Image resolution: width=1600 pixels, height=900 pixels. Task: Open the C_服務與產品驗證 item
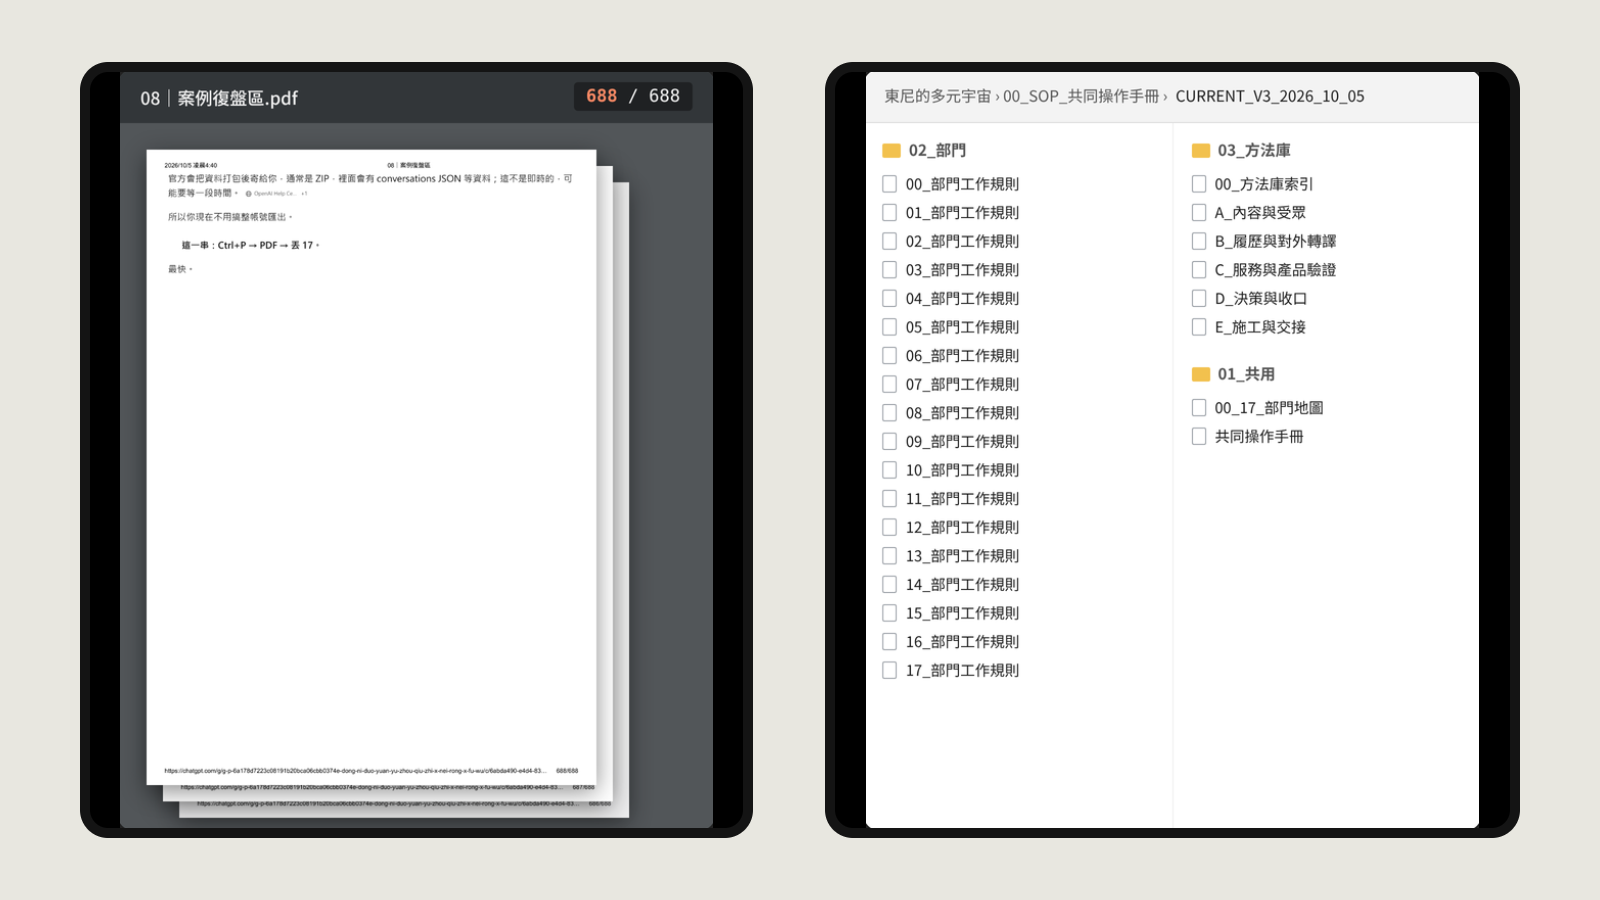click(x=1275, y=270)
